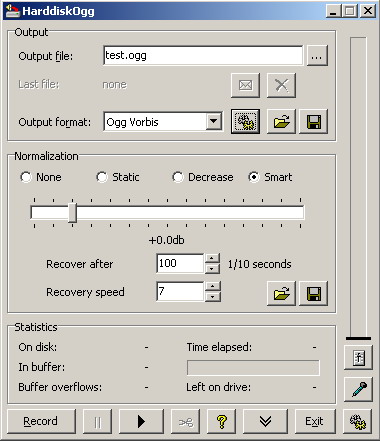Minimize the HarddiskOgg window
This screenshot has width=380, height=441.
coord(333,11)
